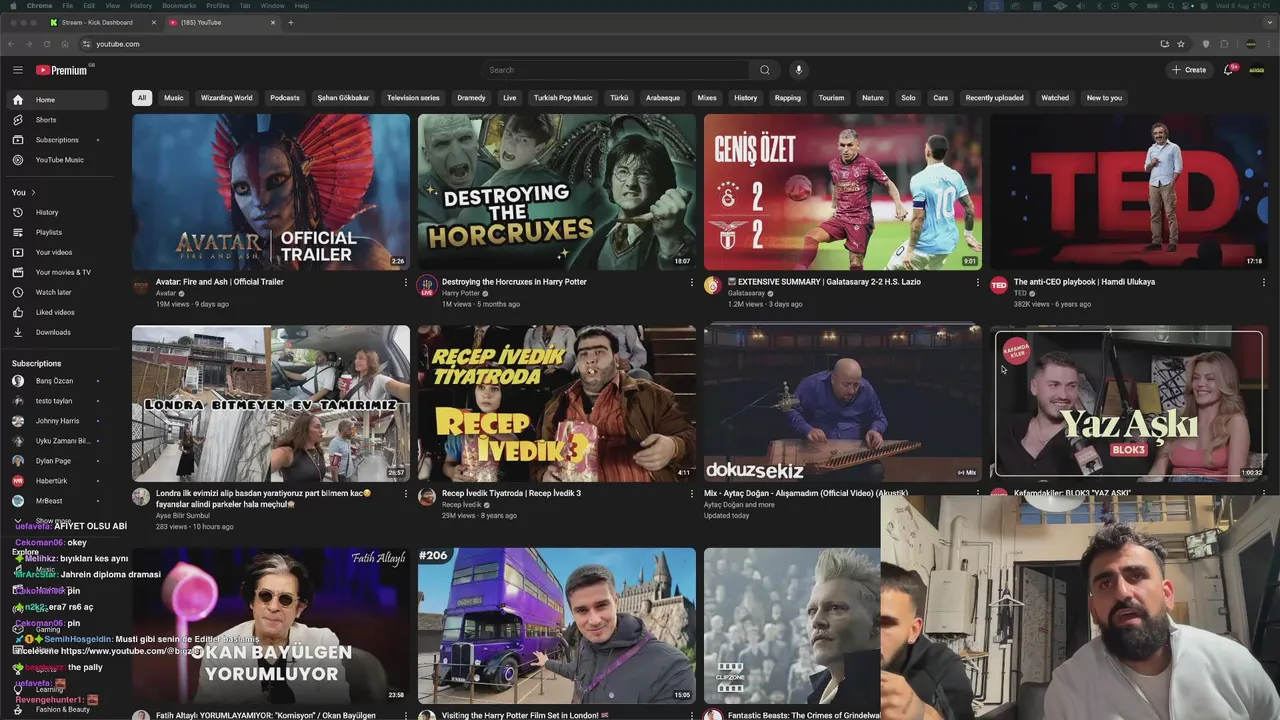Viewport: 1280px width, 720px height.
Task: Play the TED anti-CEO playbook thumbnail
Action: pyautogui.click(x=1129, y=192)
